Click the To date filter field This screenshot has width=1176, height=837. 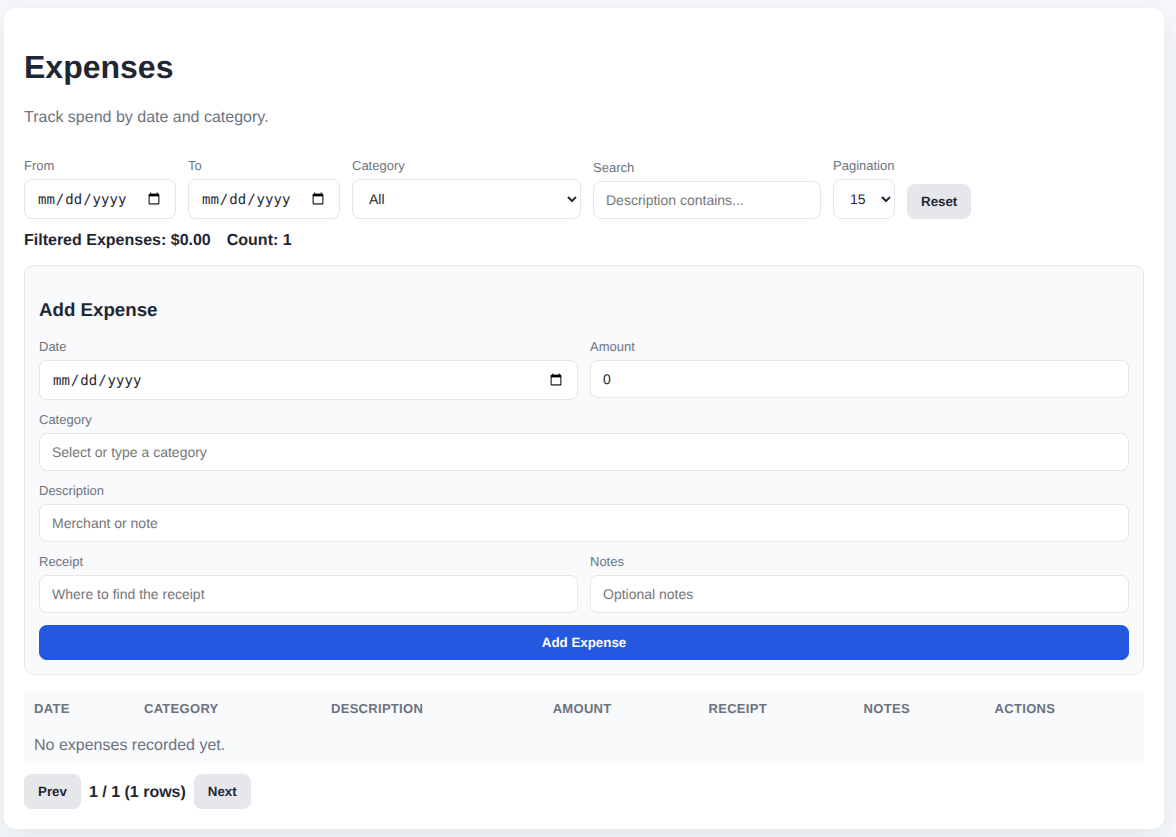pyautogui.click(x=249, y=199)
